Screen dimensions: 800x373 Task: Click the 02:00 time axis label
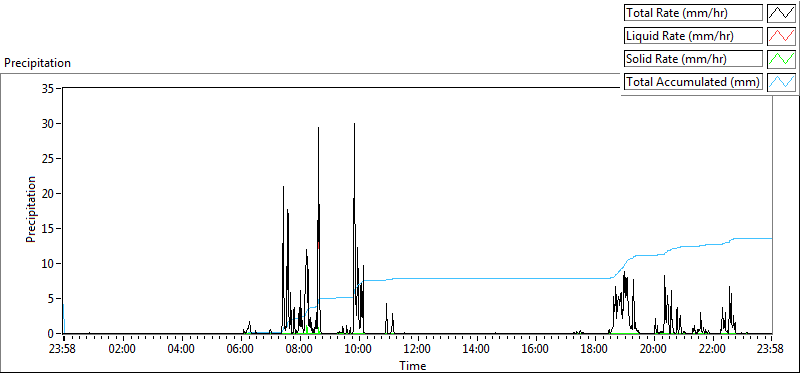[123, 349]
